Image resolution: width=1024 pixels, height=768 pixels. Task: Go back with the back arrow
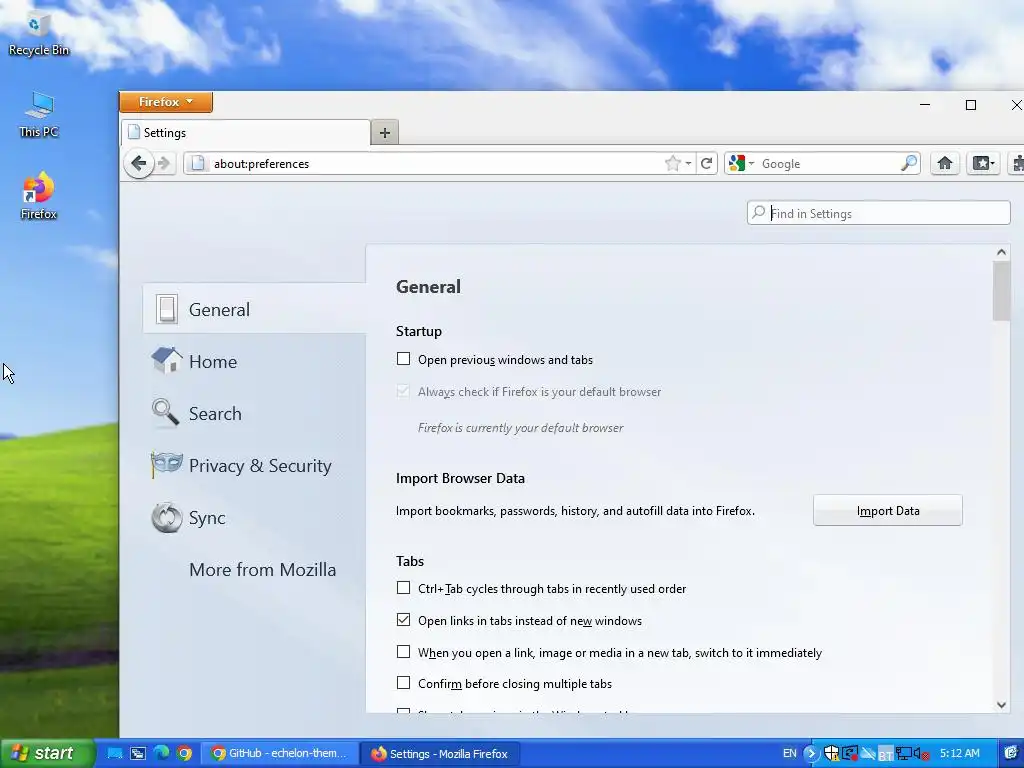pyautogui.click(x=138, y=163)
